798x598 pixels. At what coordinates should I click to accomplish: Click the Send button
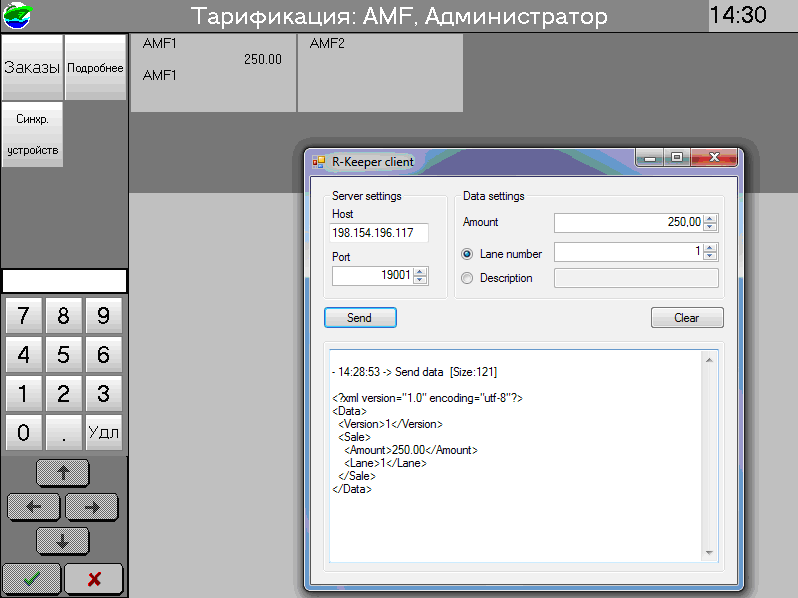point(360,318)
